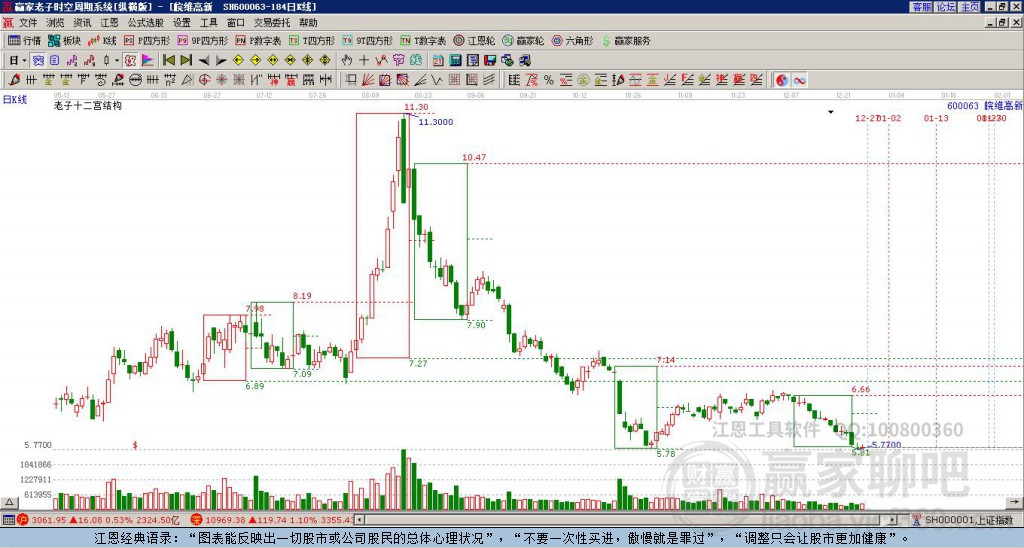1024x548 pixels.
Task: Toggle the yin-yang taiji button
Action: tap(782, 80)
